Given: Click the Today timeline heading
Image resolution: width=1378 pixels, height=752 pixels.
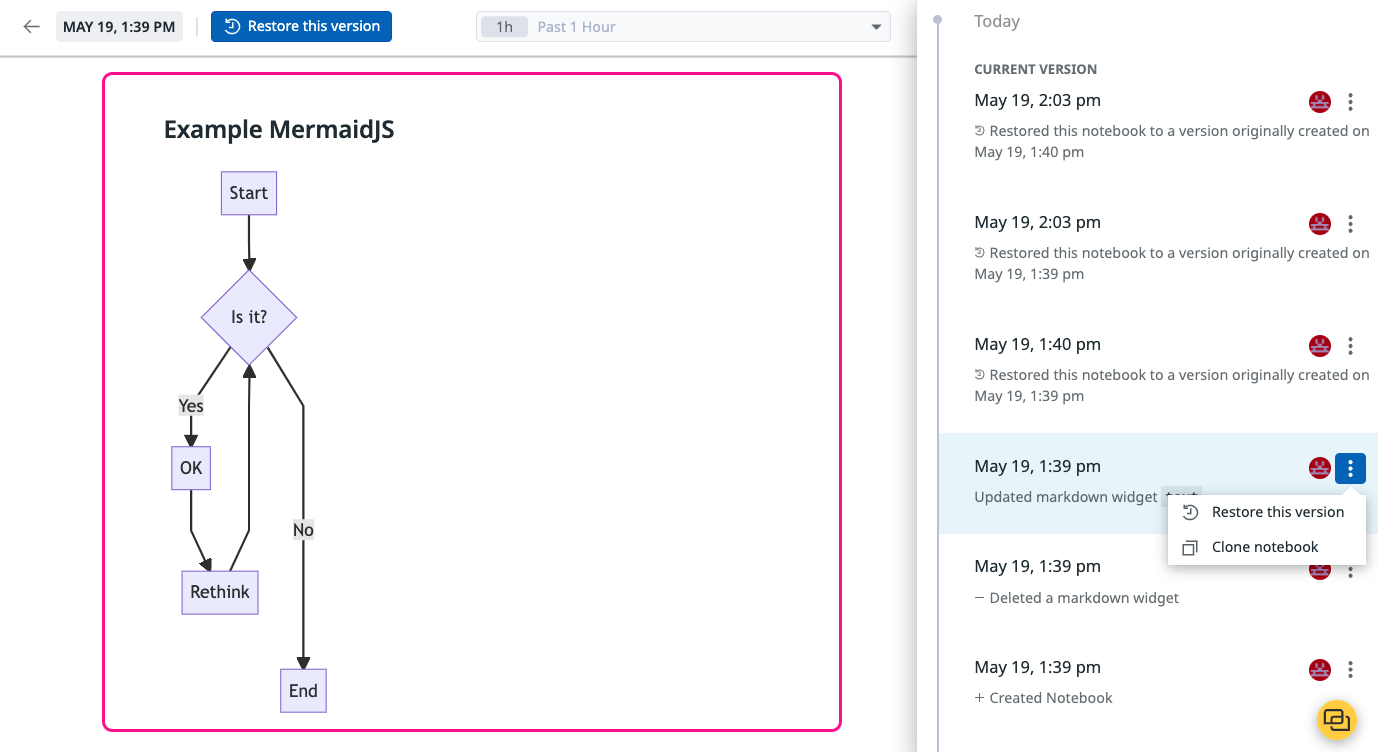Looking at the screenshot, I should [997, 21].
